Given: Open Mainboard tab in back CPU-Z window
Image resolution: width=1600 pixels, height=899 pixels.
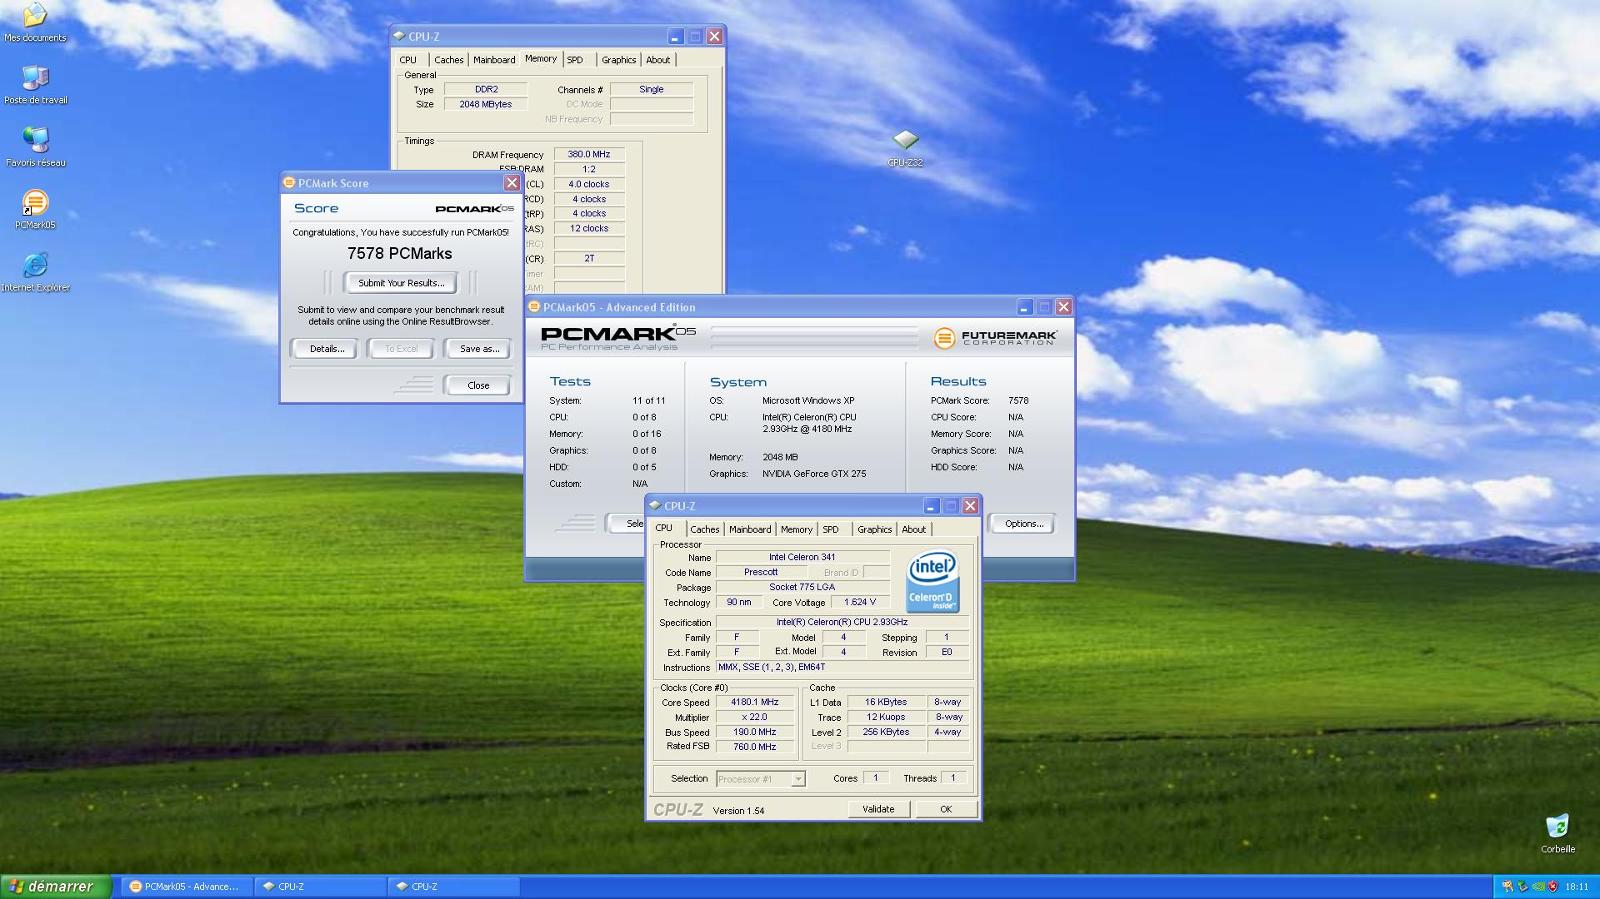Looking at the screenshot, I should pyautogui.click(x=494, y=60).
